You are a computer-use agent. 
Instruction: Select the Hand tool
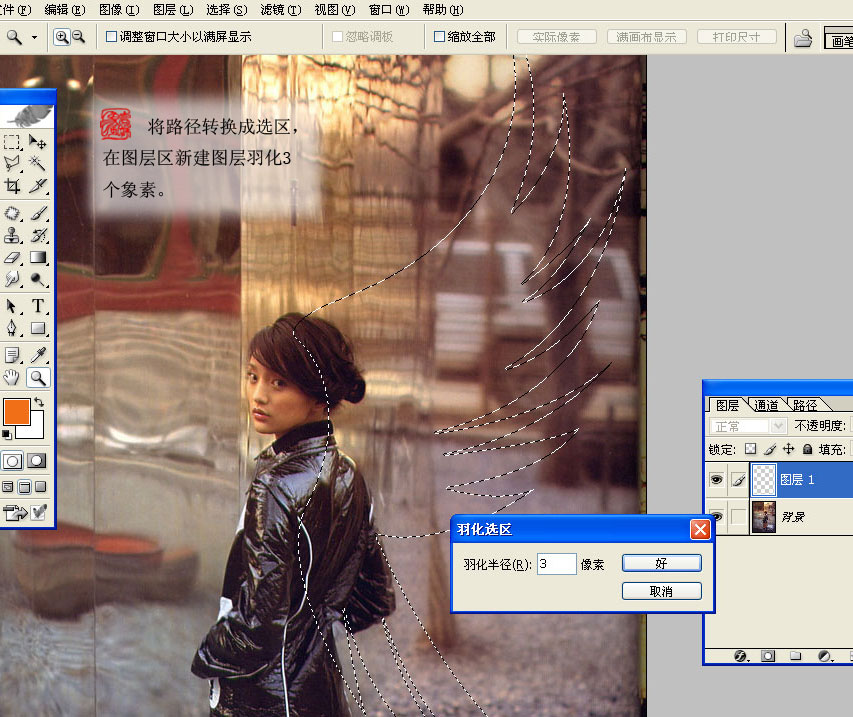click(x=12, y=377)
